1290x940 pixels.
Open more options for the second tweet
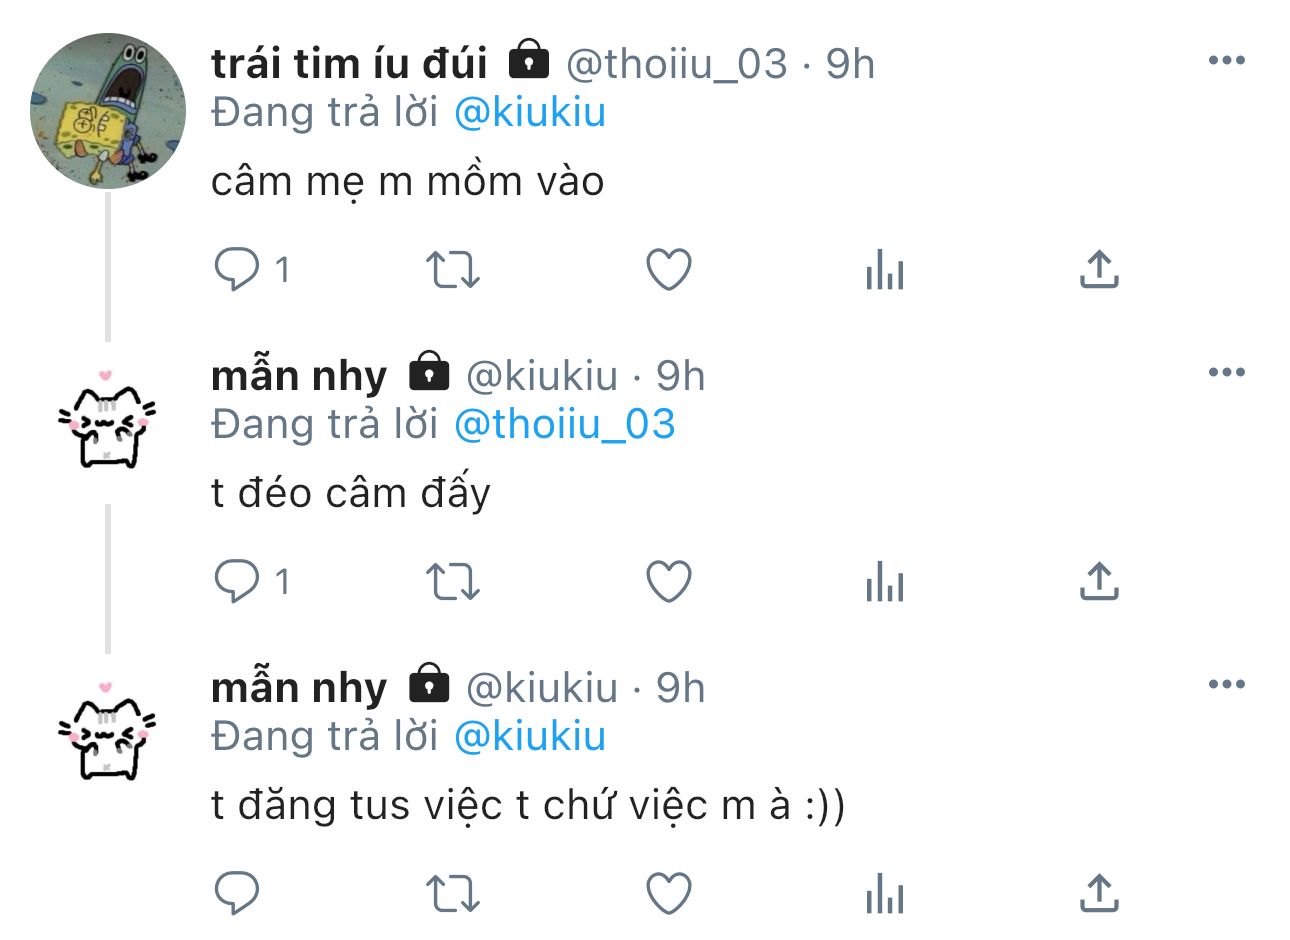click(x=1226, y=373)
